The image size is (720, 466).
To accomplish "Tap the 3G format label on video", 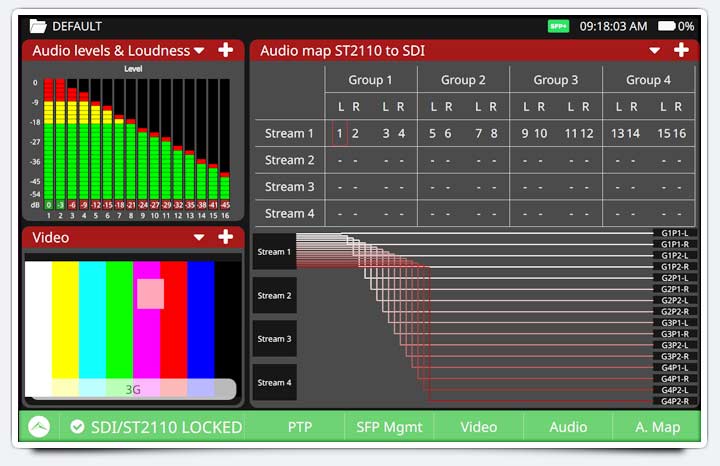I will (x=133, y=389).
